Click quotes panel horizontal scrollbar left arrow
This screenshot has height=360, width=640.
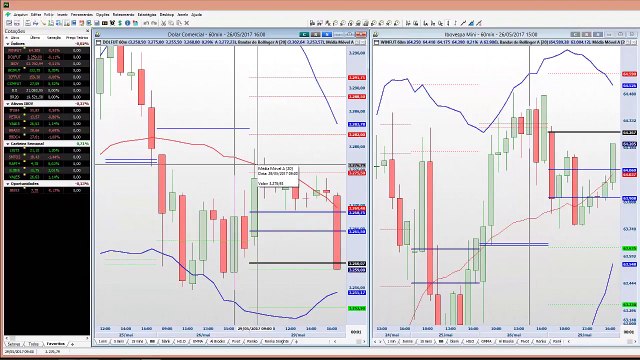point(7,338)
